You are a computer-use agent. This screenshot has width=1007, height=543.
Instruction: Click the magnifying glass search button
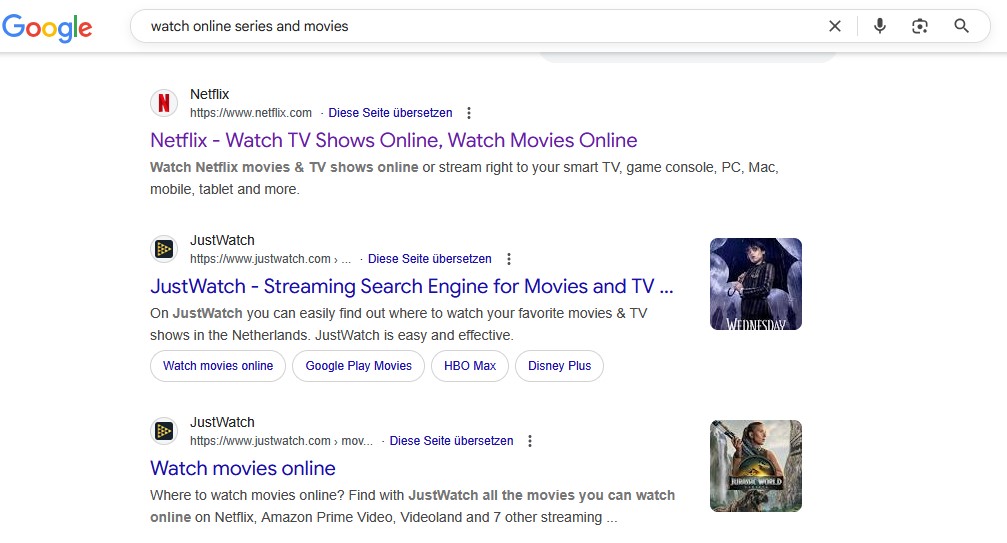pos(961,26)
